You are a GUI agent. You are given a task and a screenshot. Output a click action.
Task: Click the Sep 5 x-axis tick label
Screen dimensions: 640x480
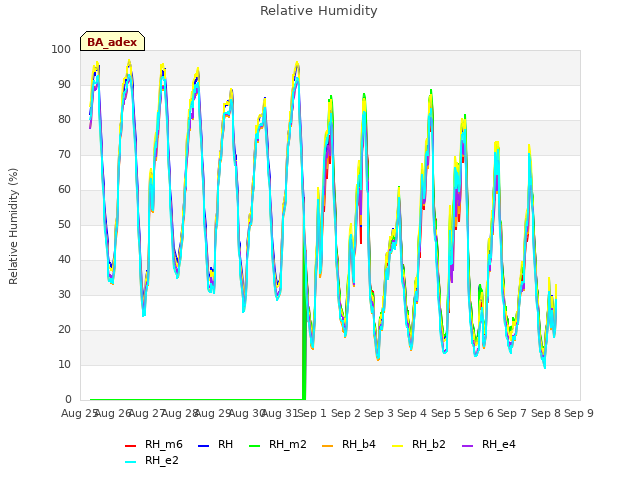(x=445, y=413)
